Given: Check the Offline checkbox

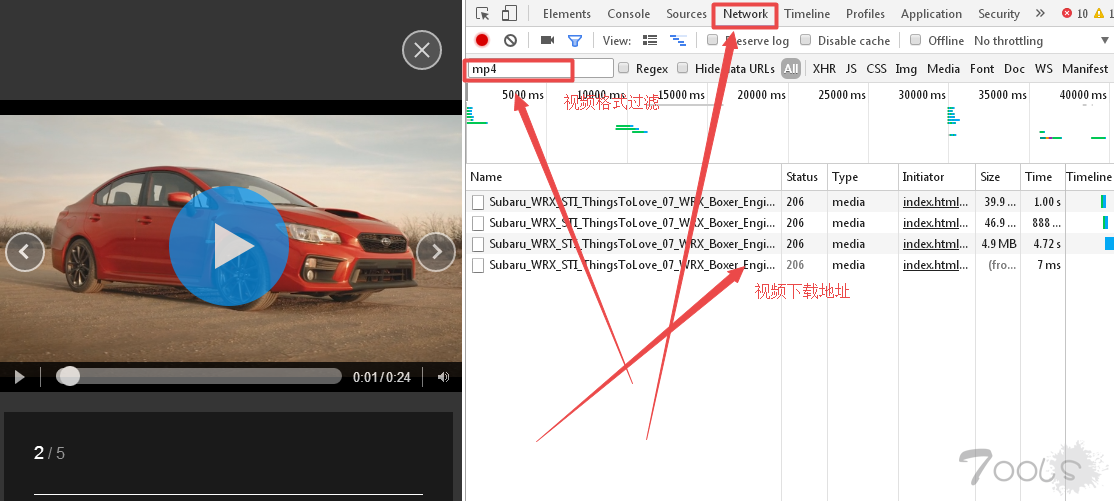Looking at the screenshot, I should (916, 40).
